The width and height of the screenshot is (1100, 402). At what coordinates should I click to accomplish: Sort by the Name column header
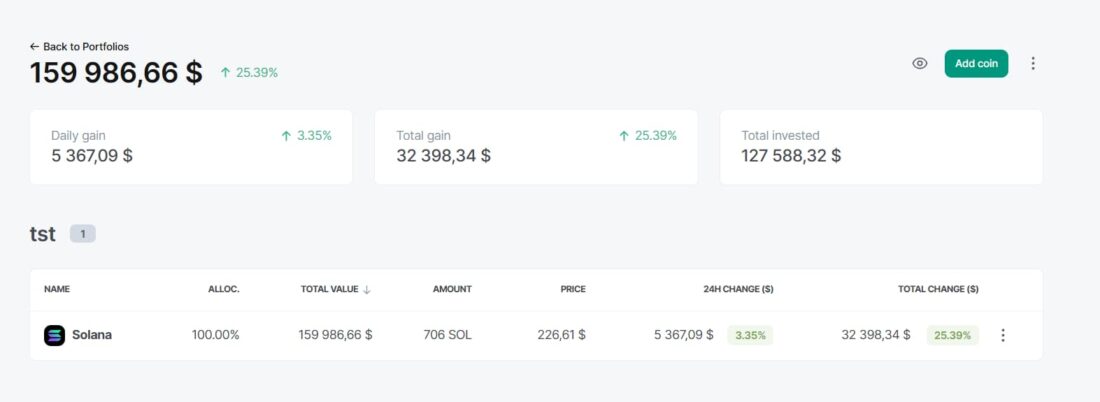57,289
